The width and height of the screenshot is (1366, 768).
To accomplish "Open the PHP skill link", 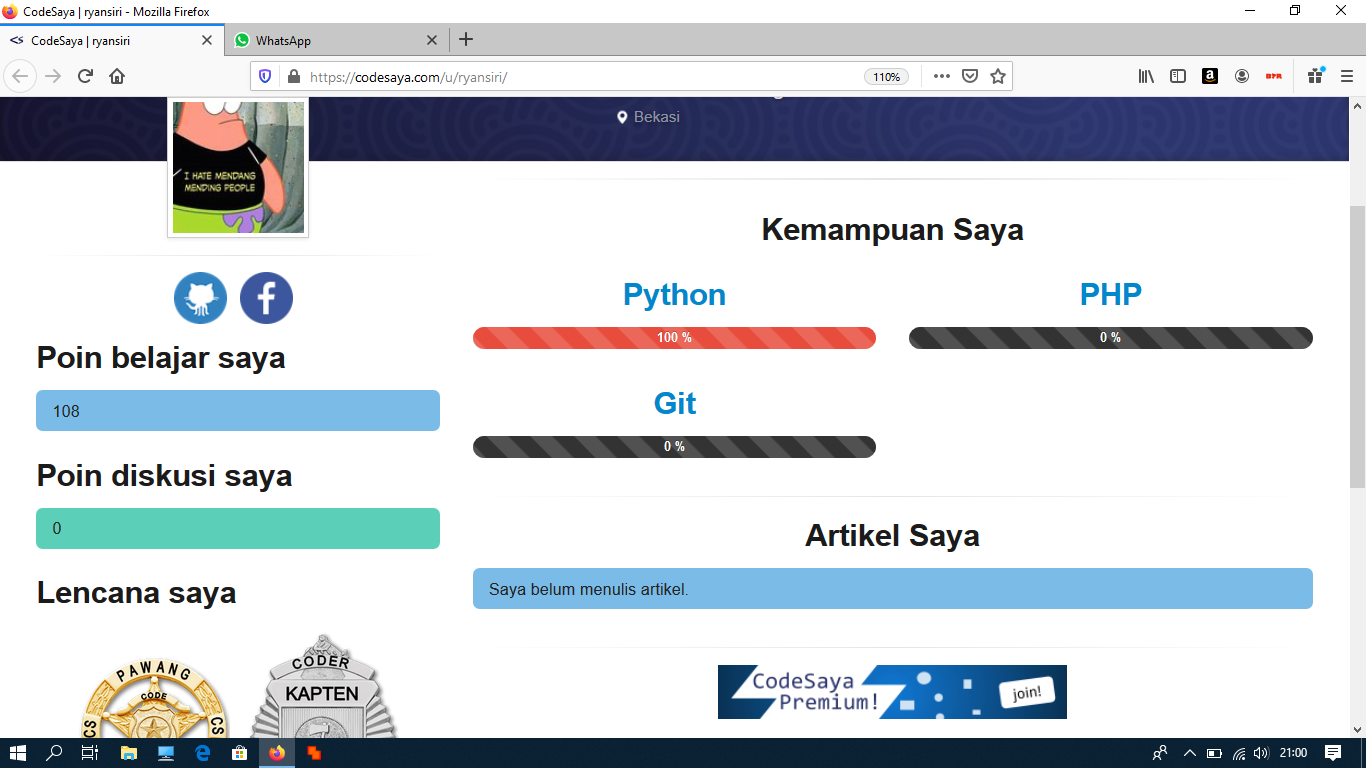I will (1110, 295).
